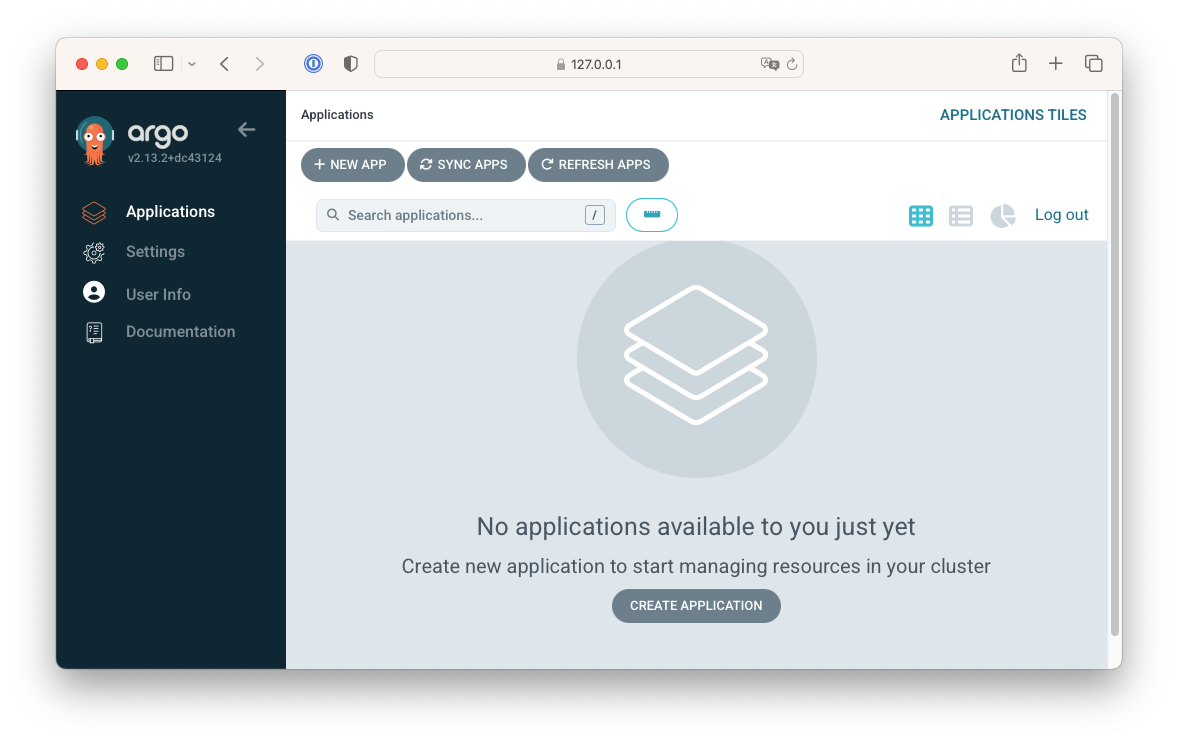Click the lock icon in address bar
The height and width of the screenshot is (743, 1178).
(x=560, y=65)
